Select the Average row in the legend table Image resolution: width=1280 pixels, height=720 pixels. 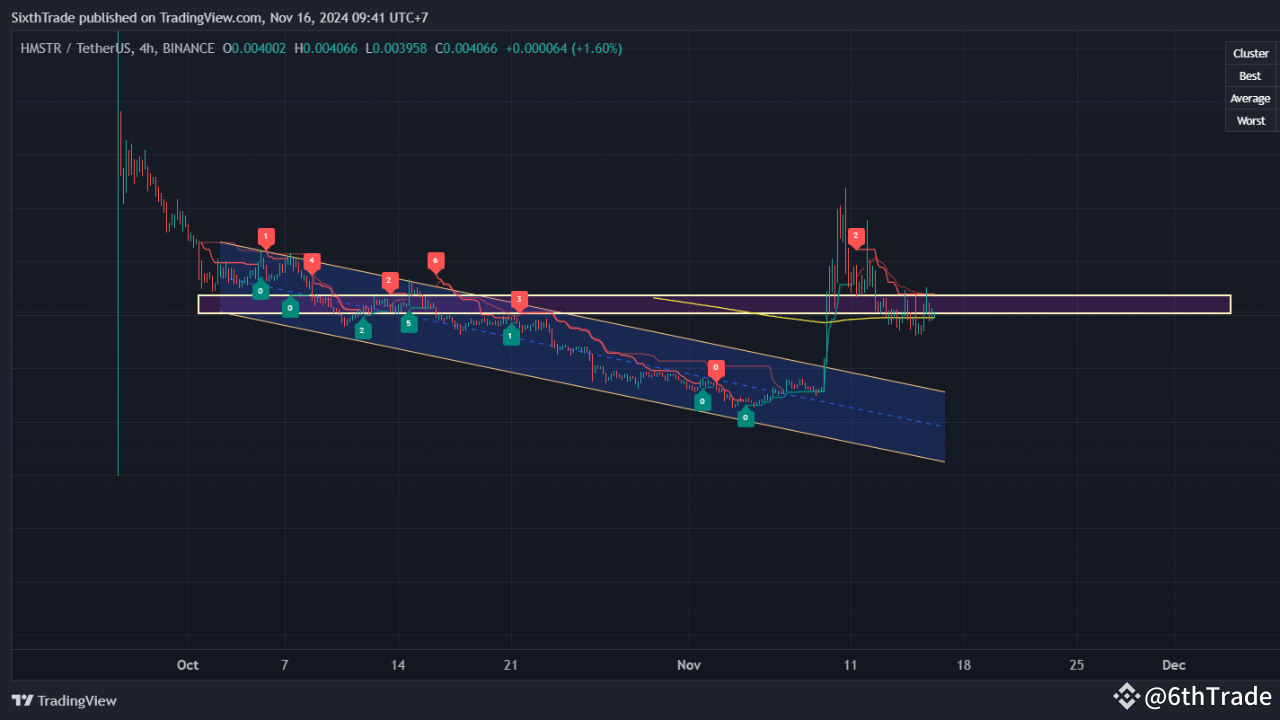pyautogui.click(x=1250, y=98)
